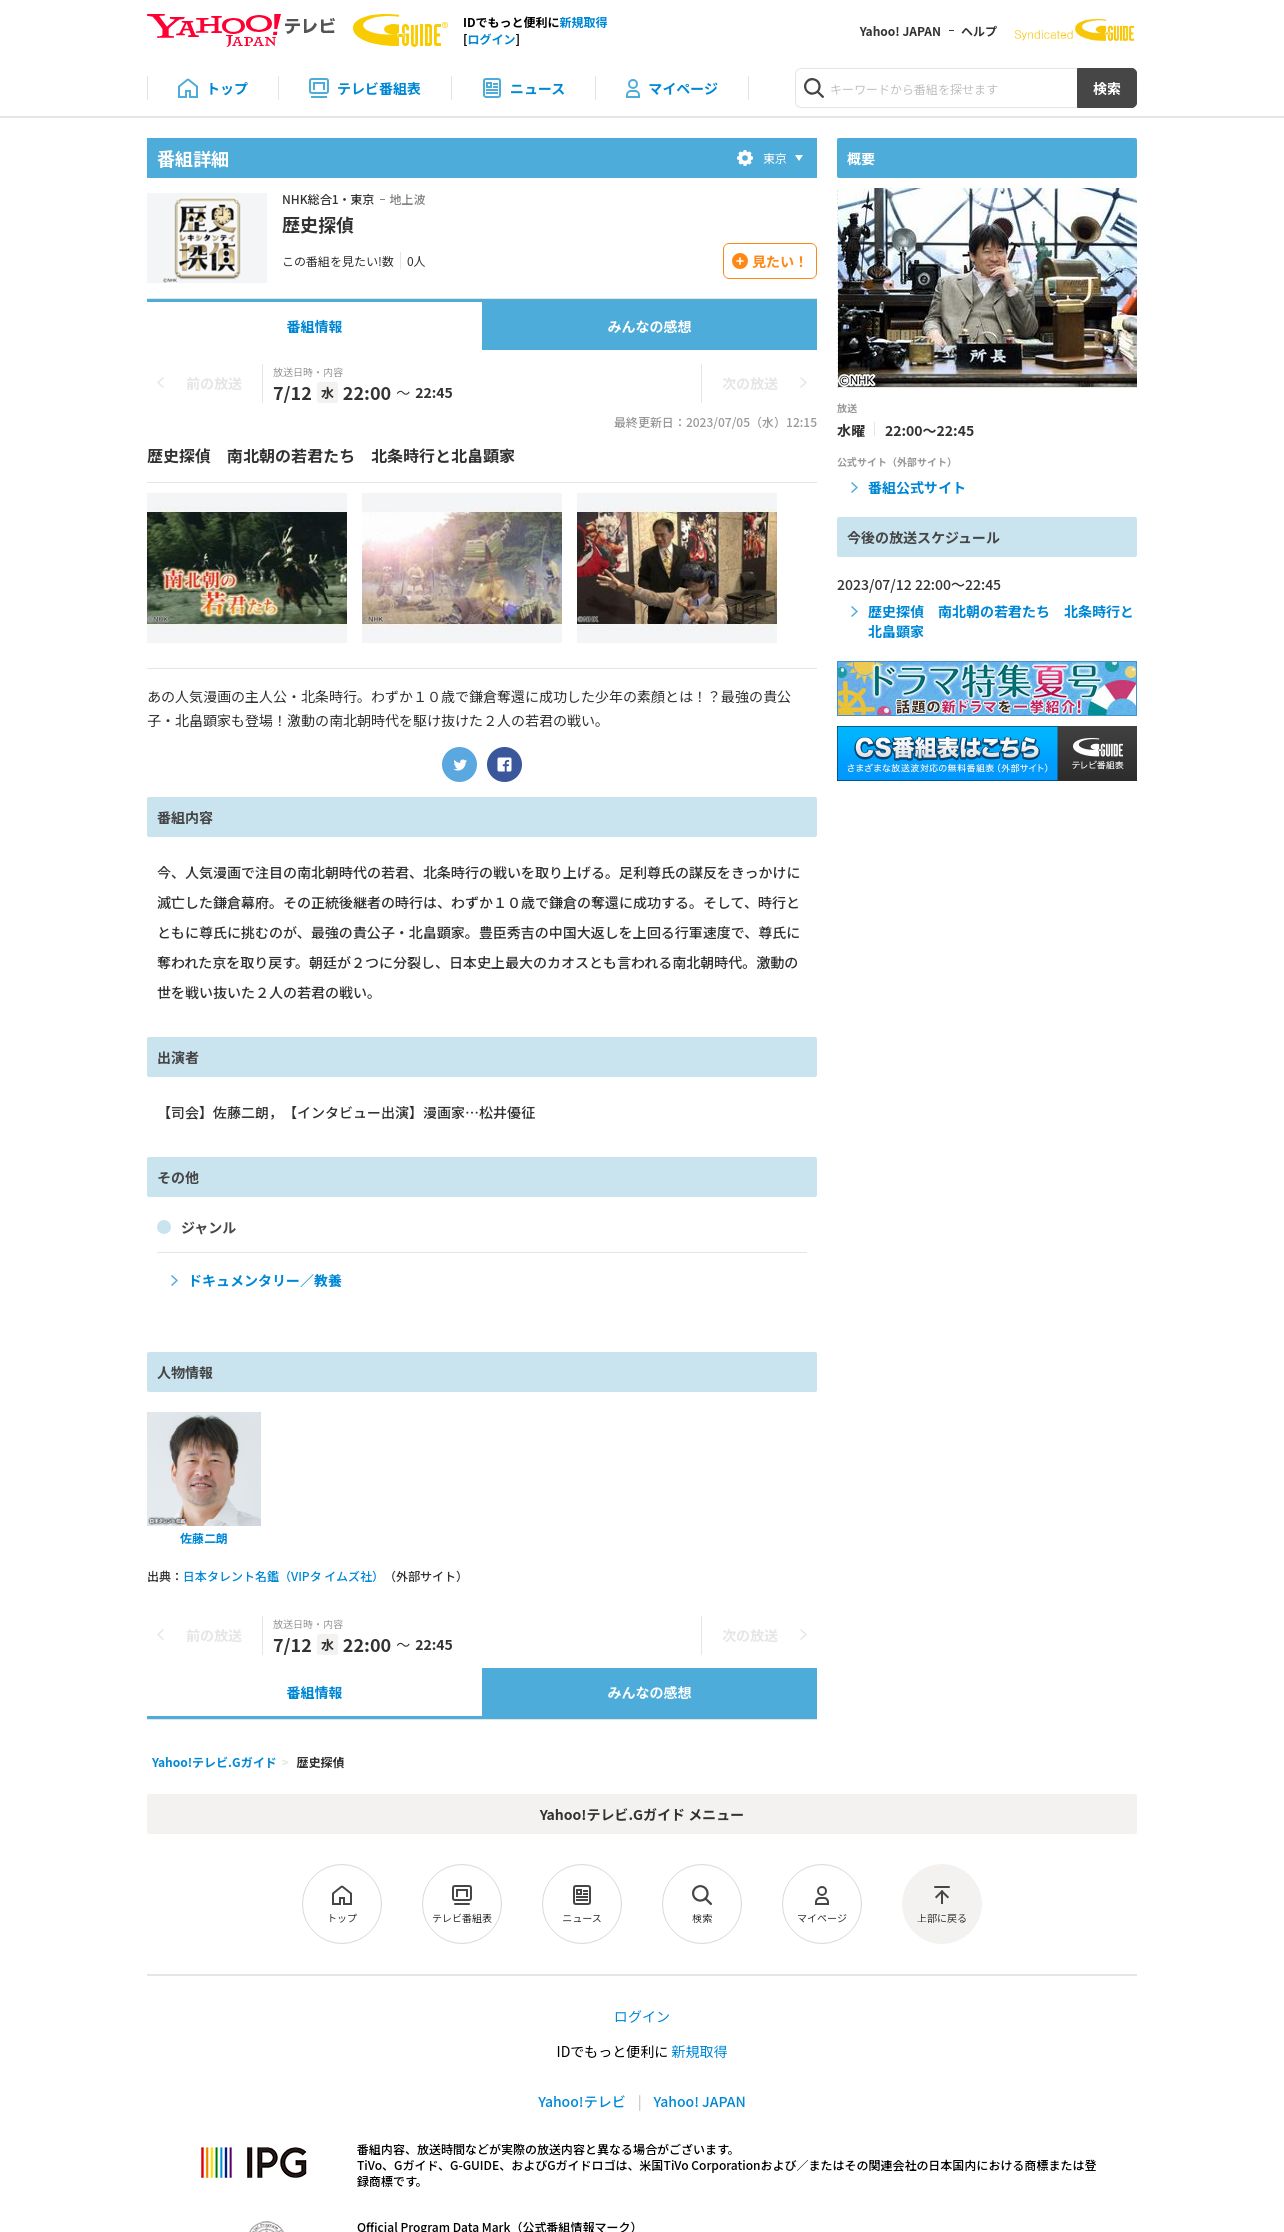Click the 新規取得 link in header
This screenshot has width=1284, height=2232.
coord(583,22)
